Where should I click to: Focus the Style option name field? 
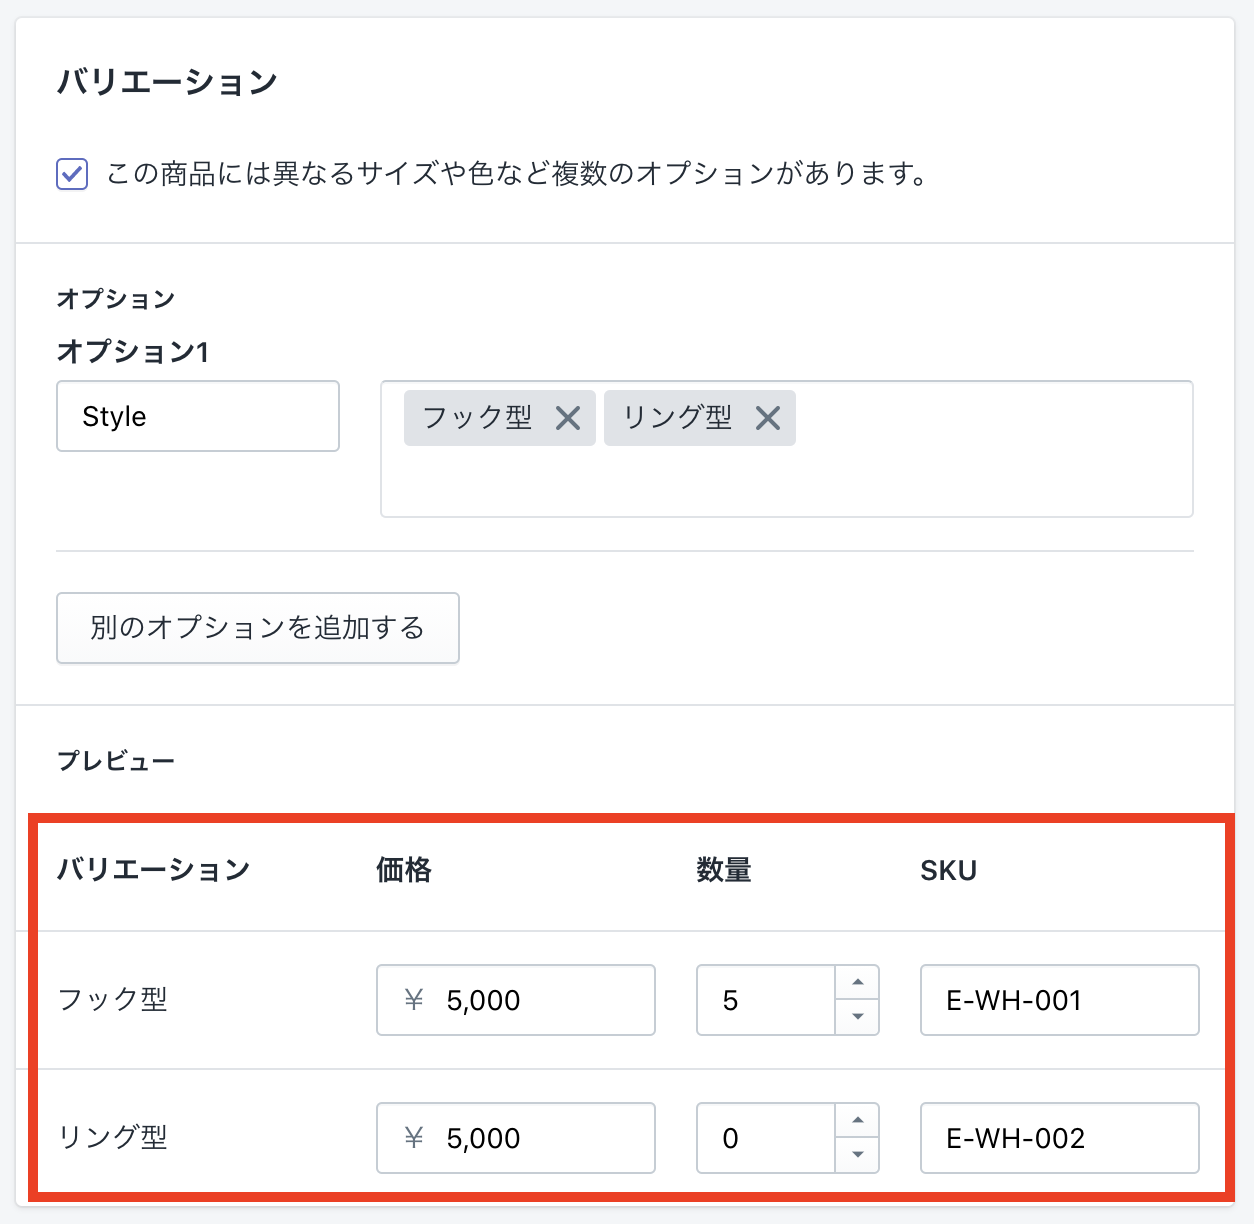198,416
